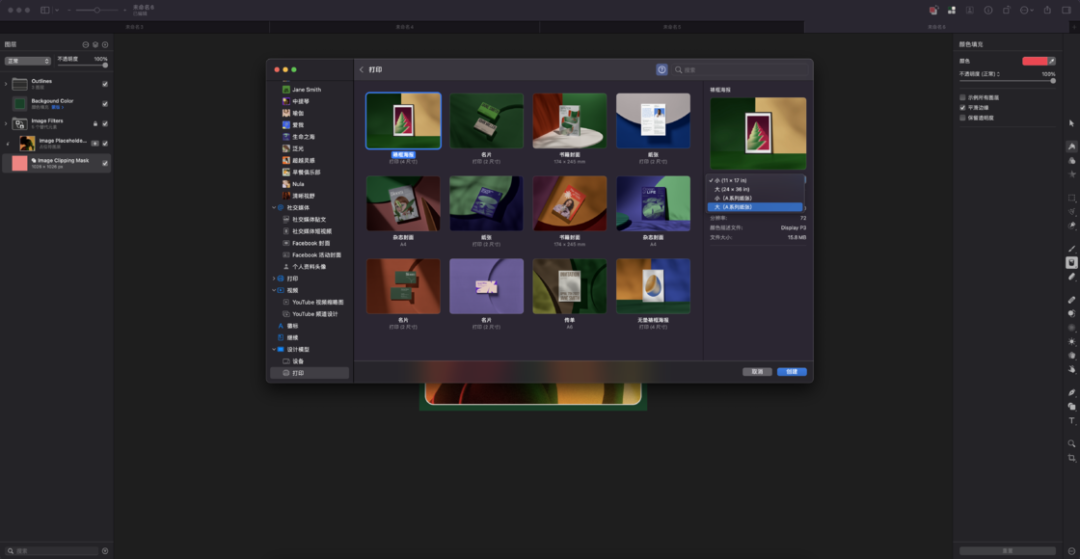
Task: Show image info via the circled i icon
Action: (988, 10)
